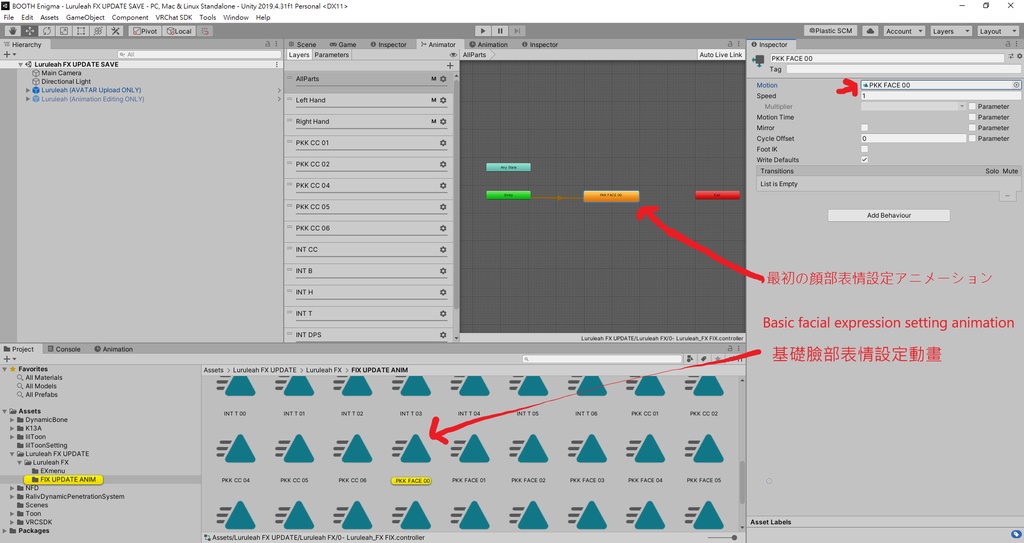Click the Speed input field
The image size is (1024, 543).
(940, 96)
